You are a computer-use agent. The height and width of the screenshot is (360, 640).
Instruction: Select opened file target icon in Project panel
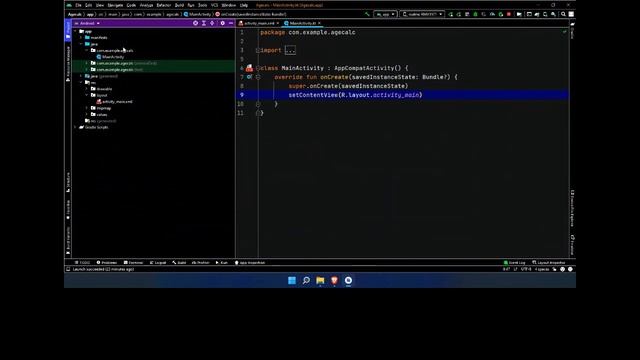196,23
